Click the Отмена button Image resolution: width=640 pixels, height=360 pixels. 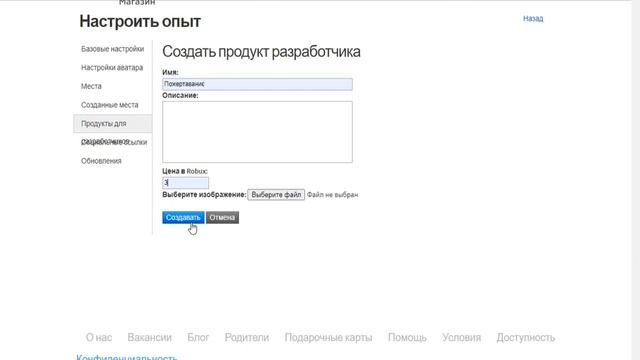click(222, 218)
